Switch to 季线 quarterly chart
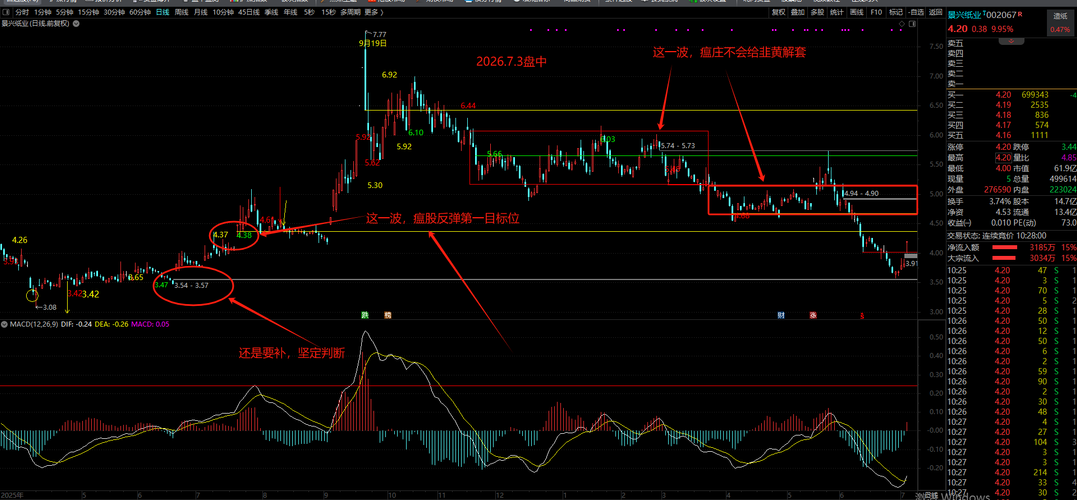The image size is (1077, 500). pos(271,12)
